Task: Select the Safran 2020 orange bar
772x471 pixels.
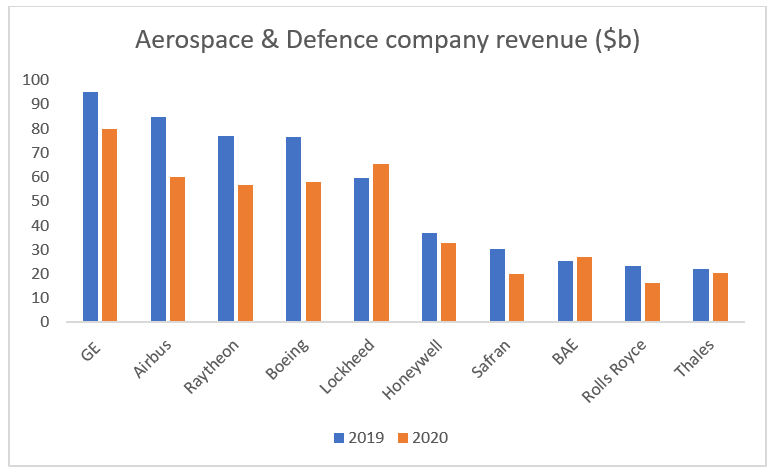Action: coord(516,297)
